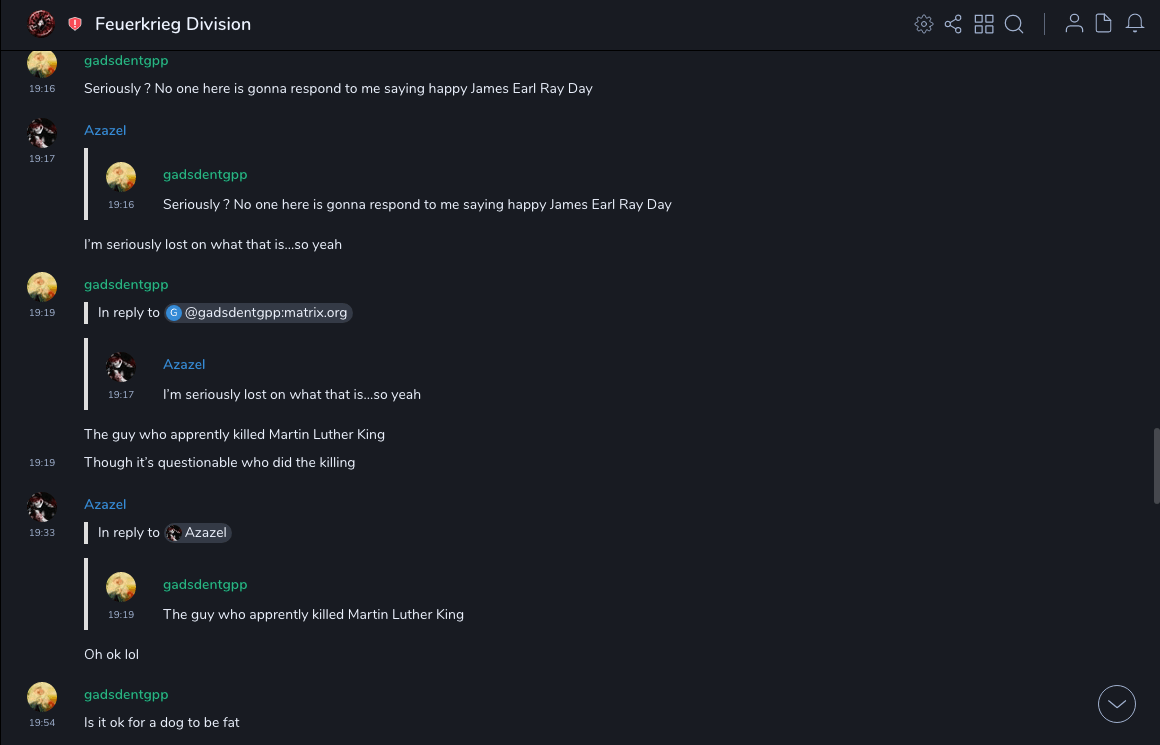
Task: Open notifications bell icon
Action: pos(1135,24)
